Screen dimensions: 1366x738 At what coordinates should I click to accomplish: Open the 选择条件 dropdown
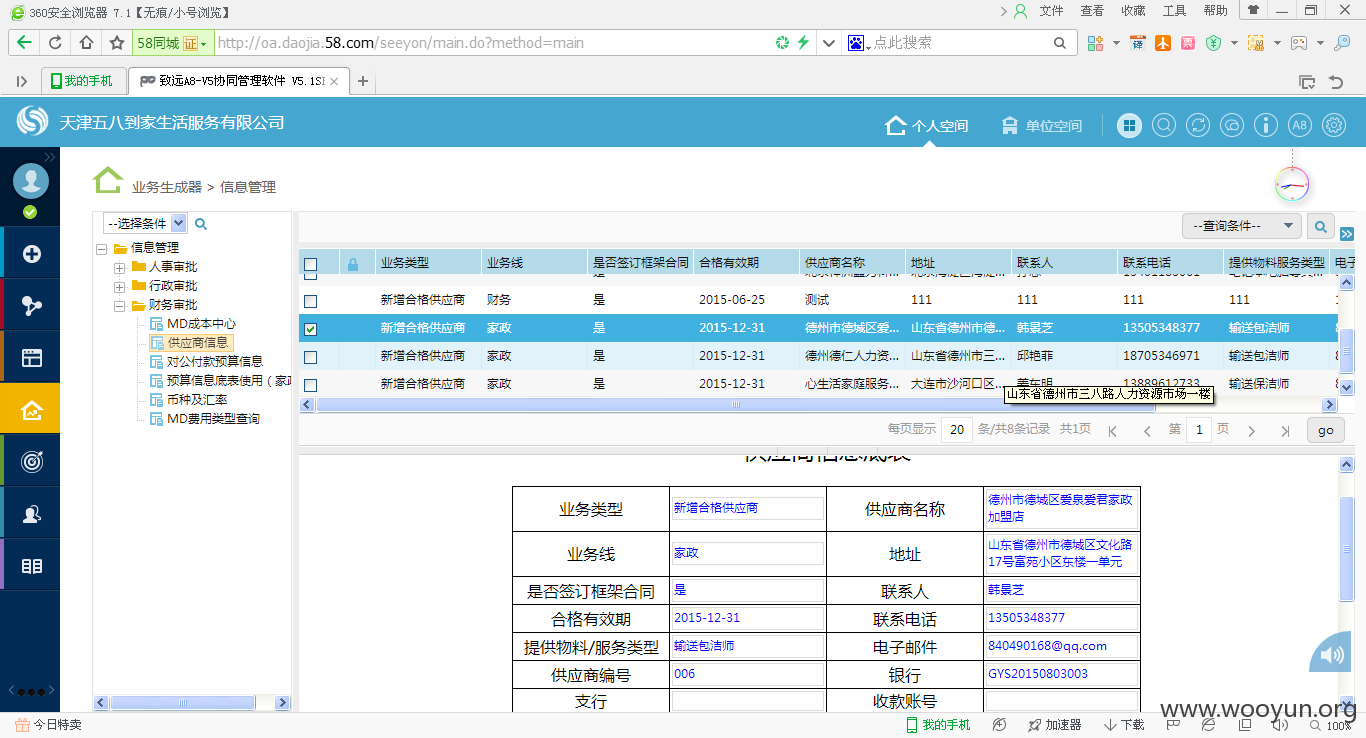[145, 223]
